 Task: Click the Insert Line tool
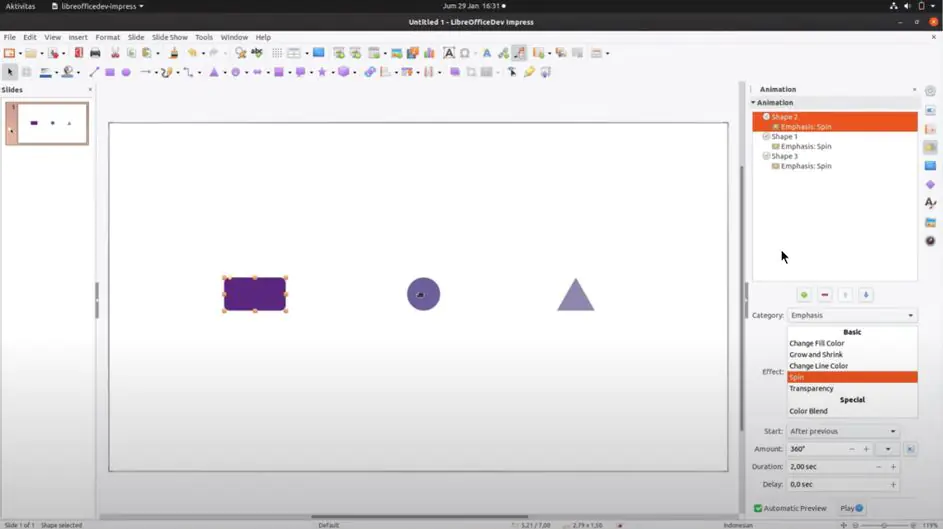point(94,72)
